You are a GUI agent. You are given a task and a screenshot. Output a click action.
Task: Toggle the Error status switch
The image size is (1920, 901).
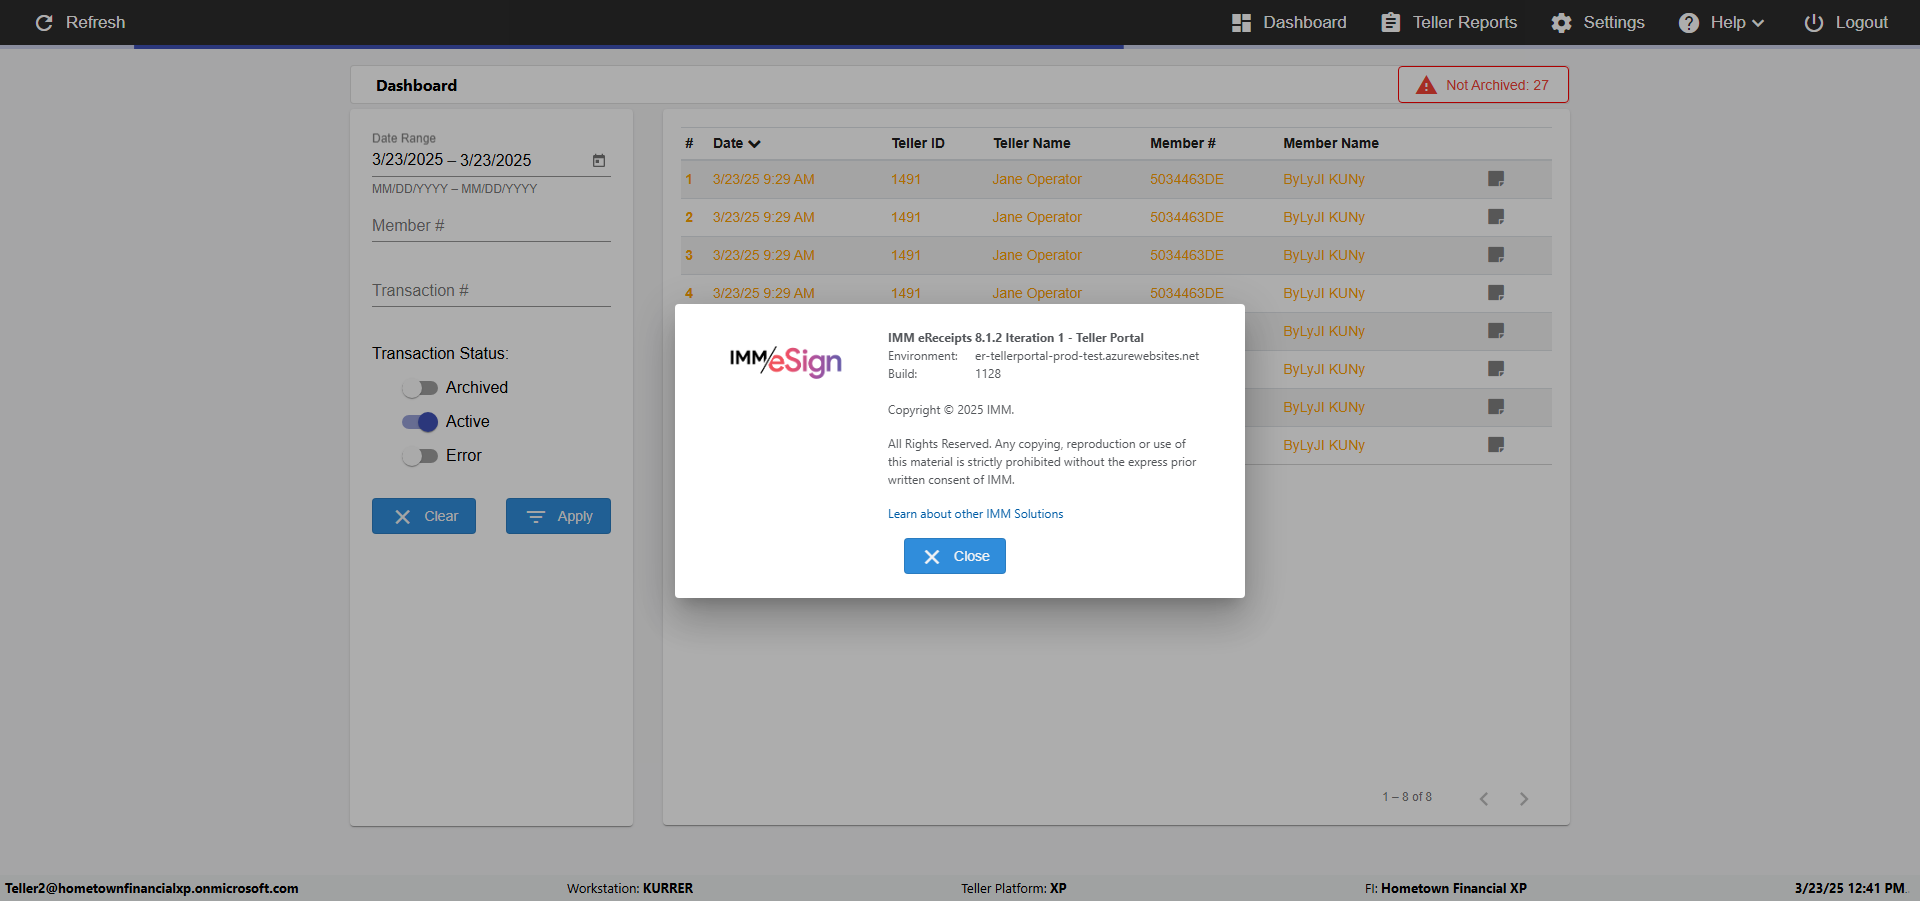click(420, 456)
